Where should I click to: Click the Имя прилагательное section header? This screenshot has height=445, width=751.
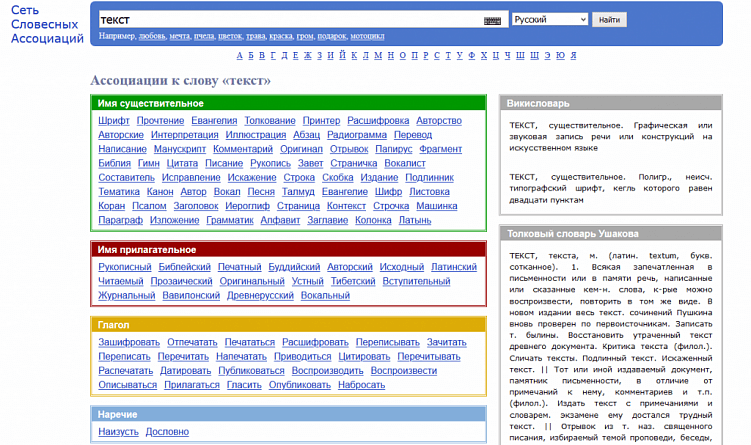288,250
